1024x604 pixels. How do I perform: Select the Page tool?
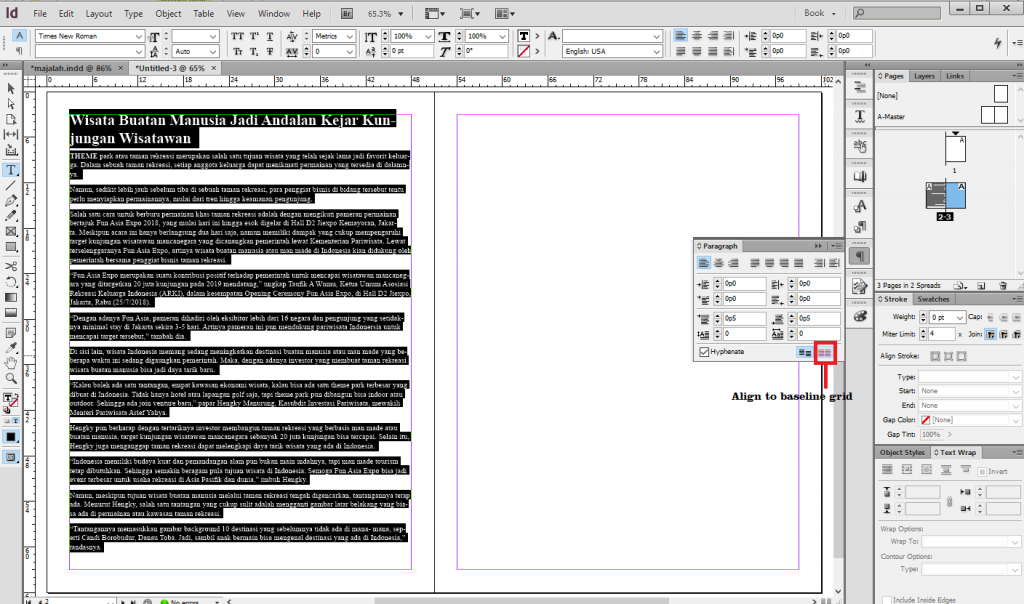pos(11,119)
